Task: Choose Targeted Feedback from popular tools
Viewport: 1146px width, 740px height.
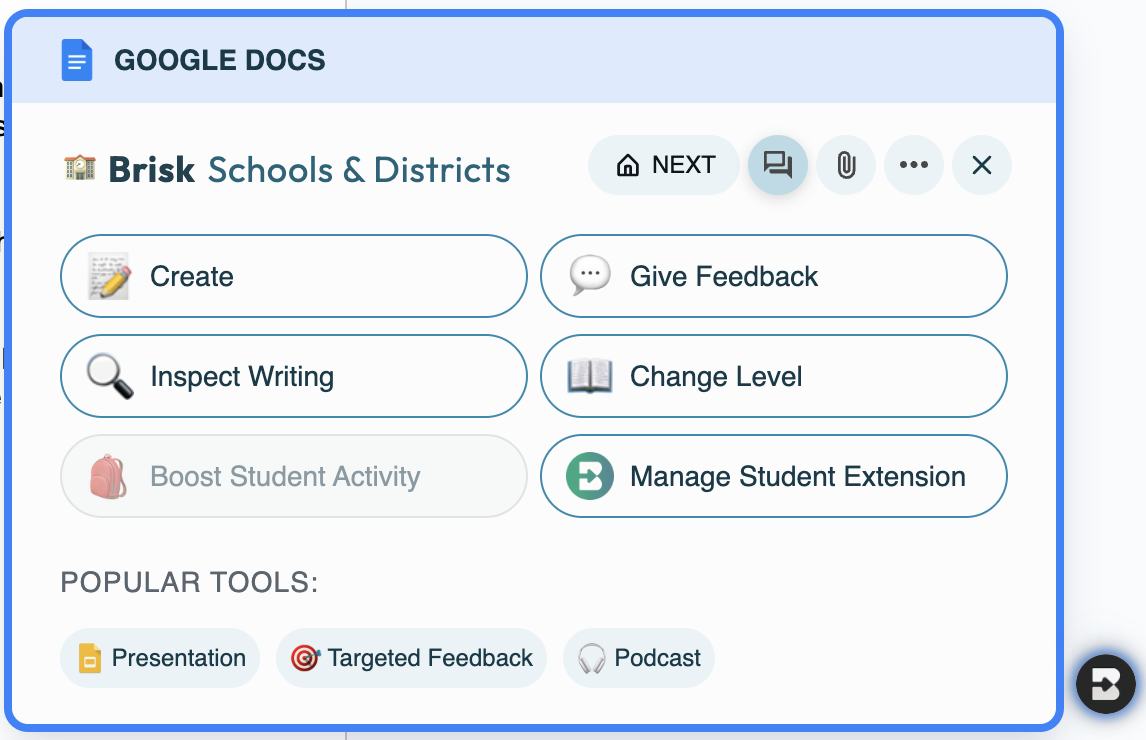Action: pyautogui.click(x=411, y=658)
